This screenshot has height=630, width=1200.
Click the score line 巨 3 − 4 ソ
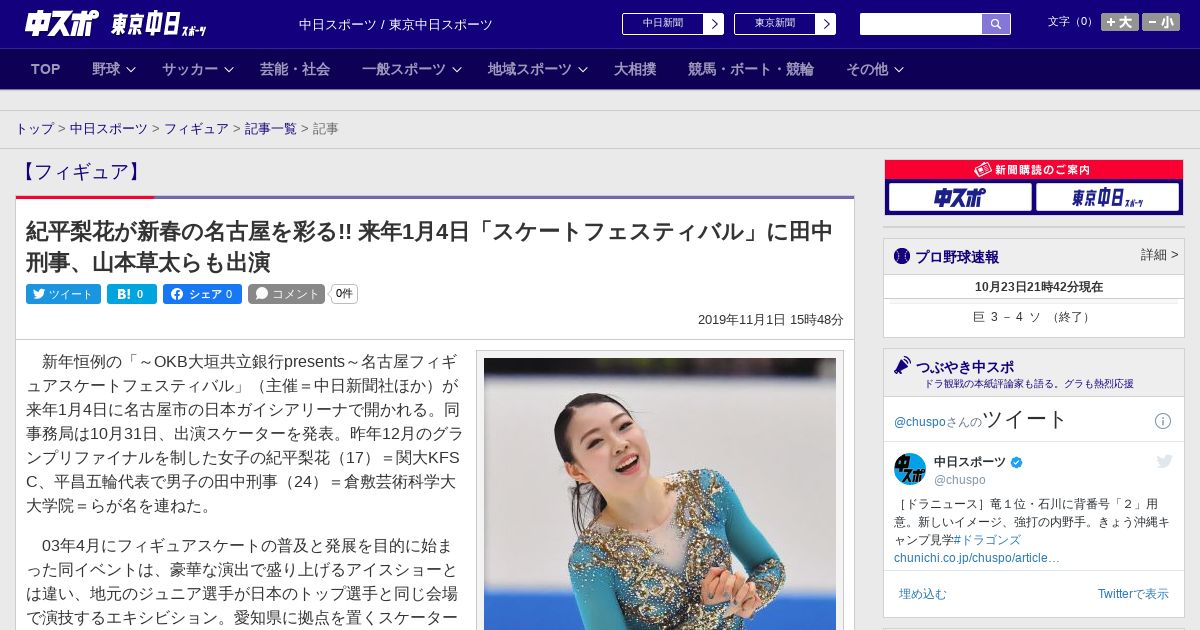coord(1034,317)
